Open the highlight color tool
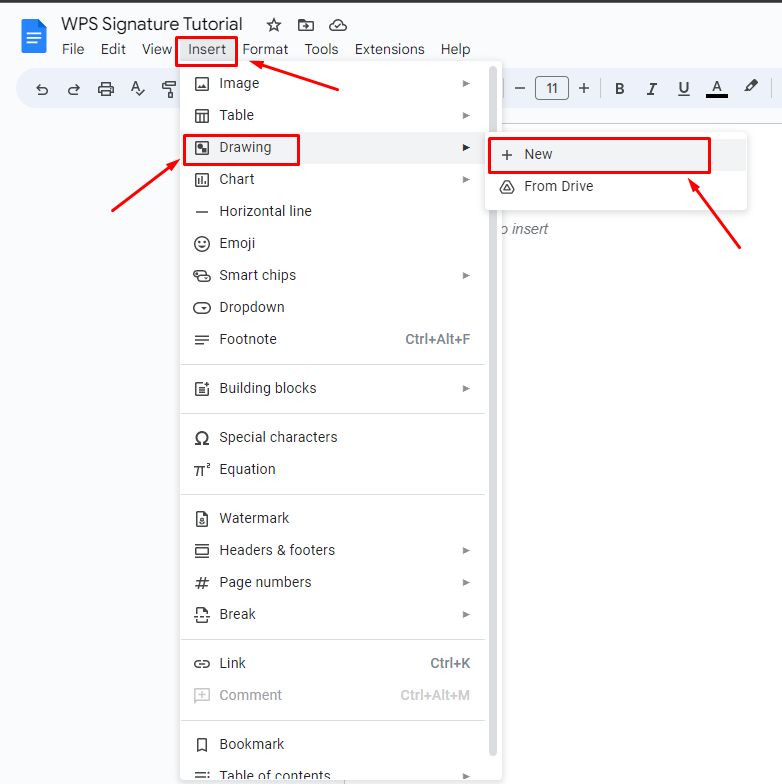This screenshot has height=784, width=782. point(750,87)
